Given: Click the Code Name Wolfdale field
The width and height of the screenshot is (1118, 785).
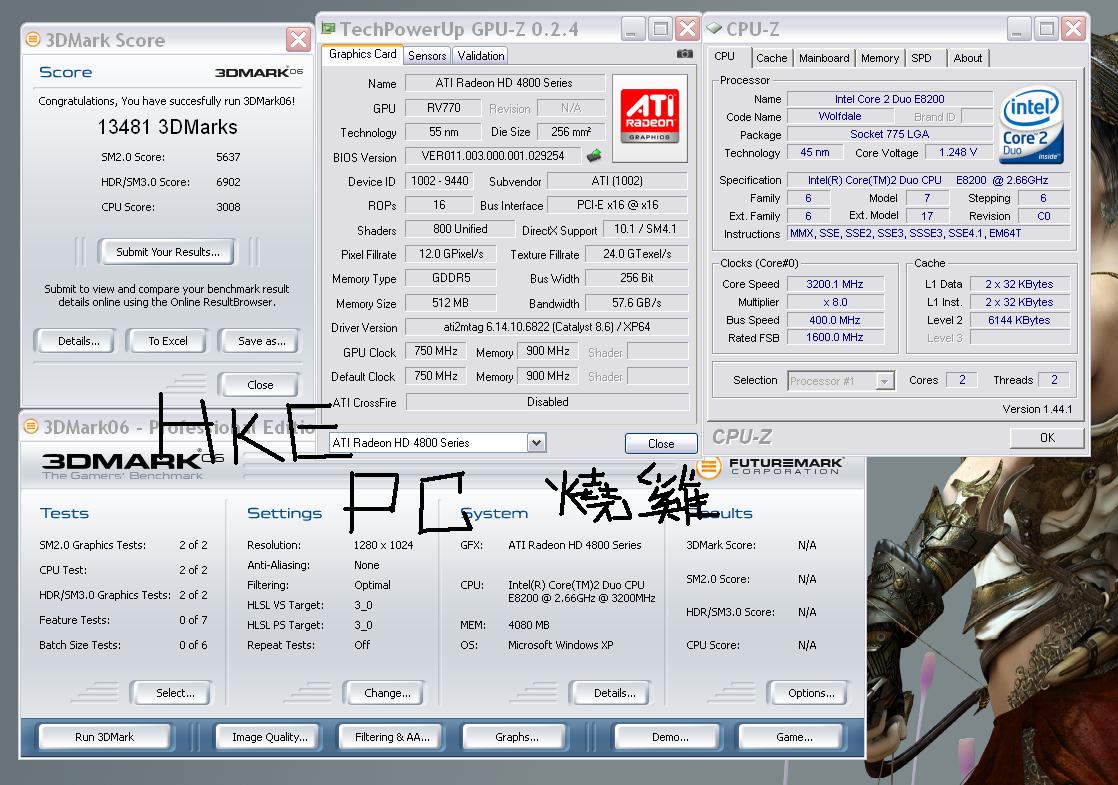Looking at the screenshot, I should pyautogui.click(x=839, y=116).
